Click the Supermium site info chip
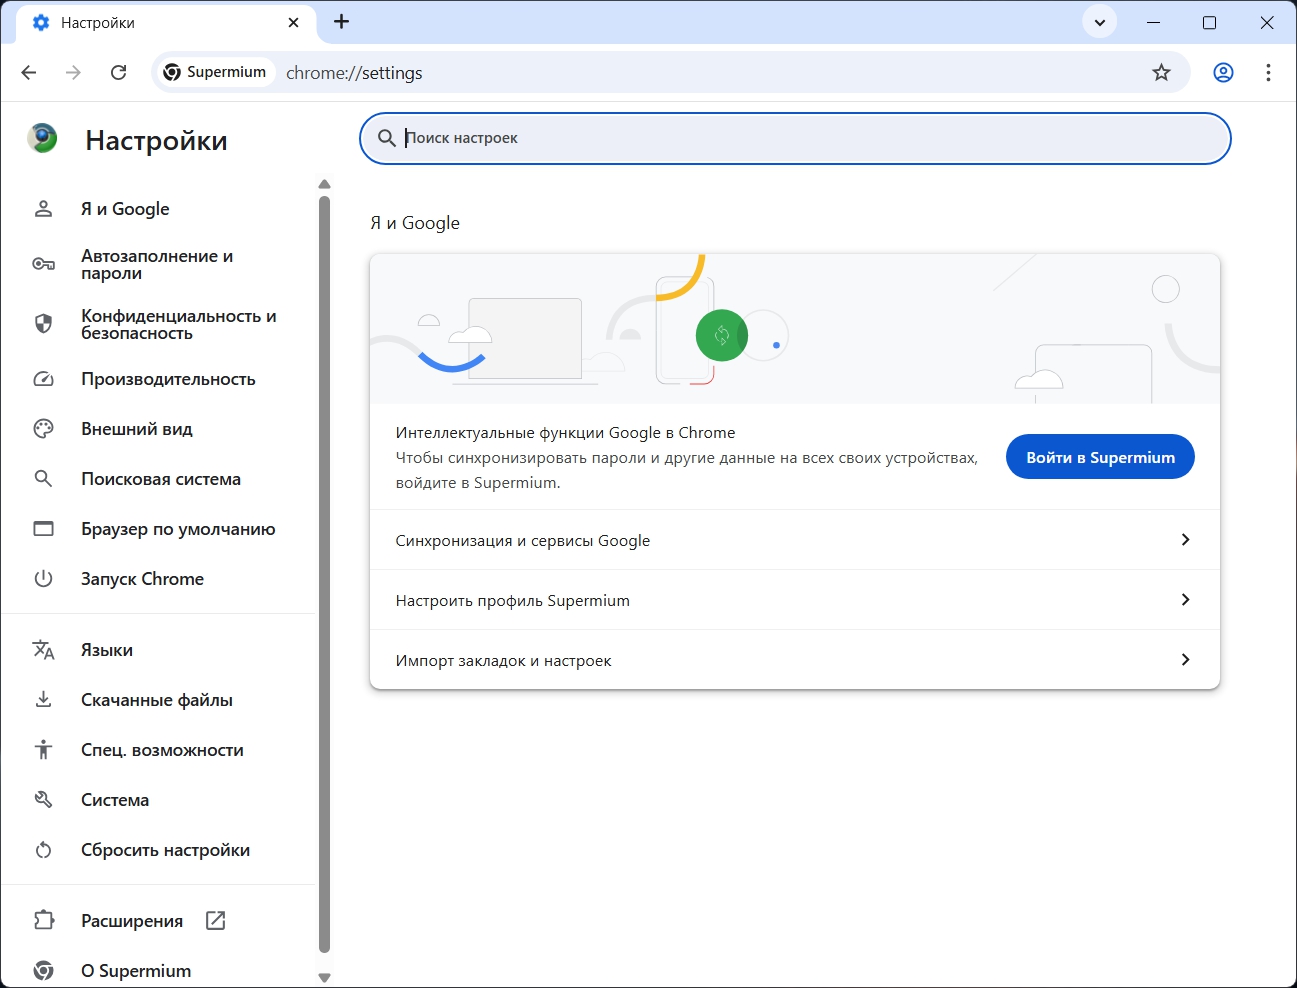Screen dimensions: 1297x988 [x=215, y=72]
